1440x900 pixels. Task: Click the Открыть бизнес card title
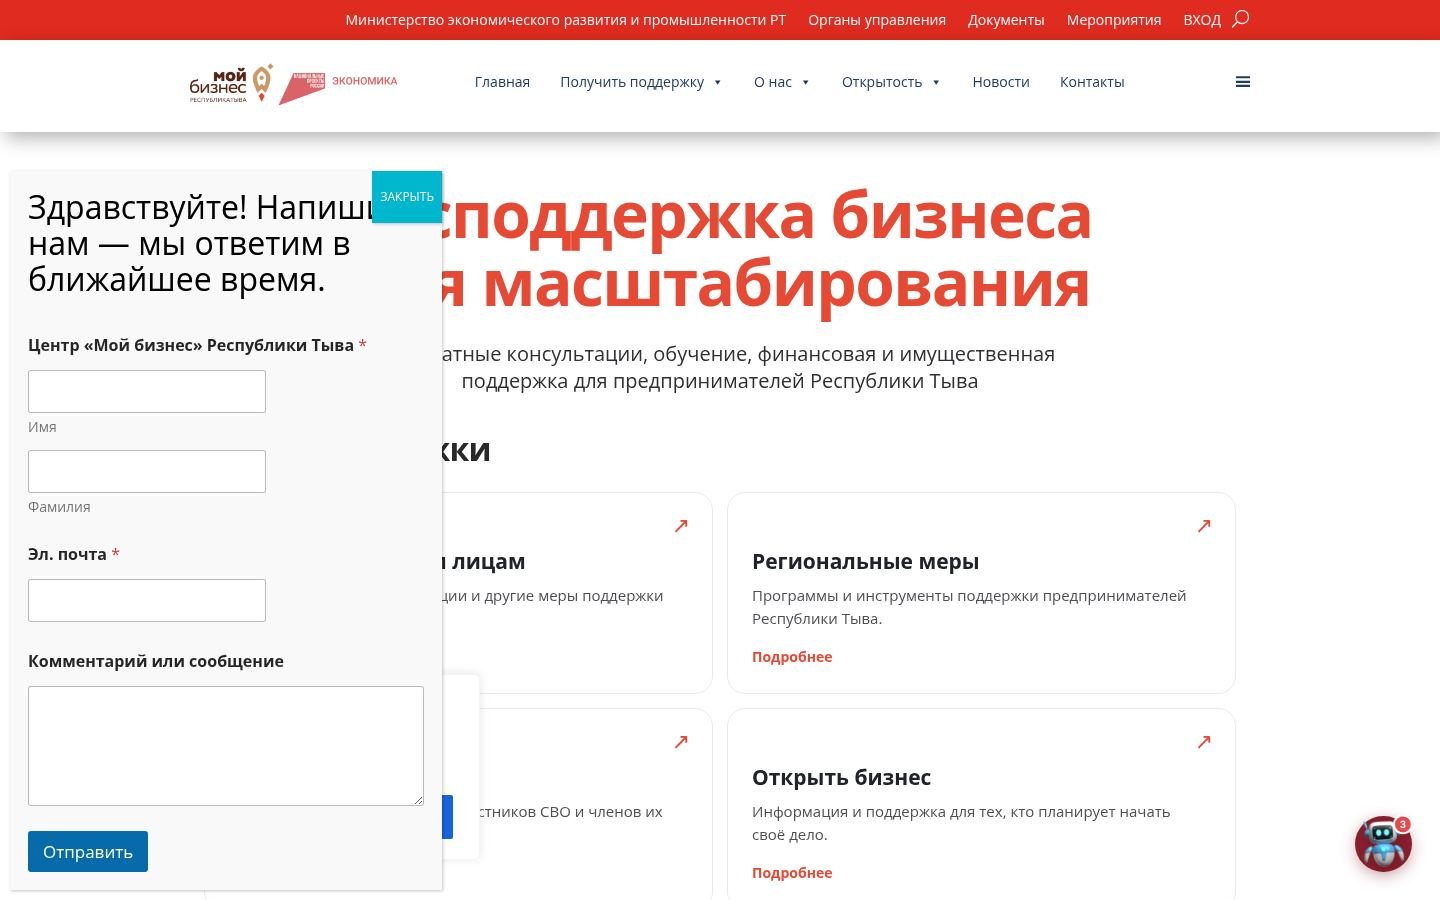pos(841,778)
